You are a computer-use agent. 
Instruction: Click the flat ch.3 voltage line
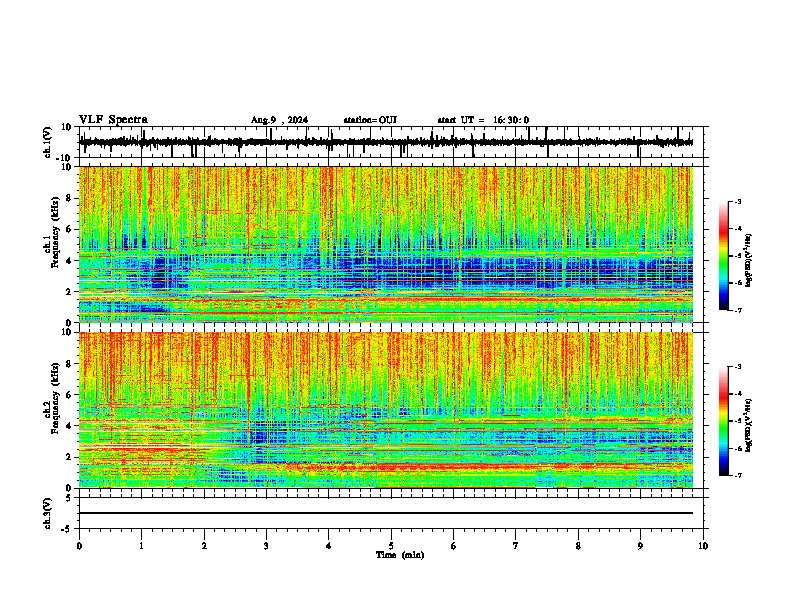386,513
